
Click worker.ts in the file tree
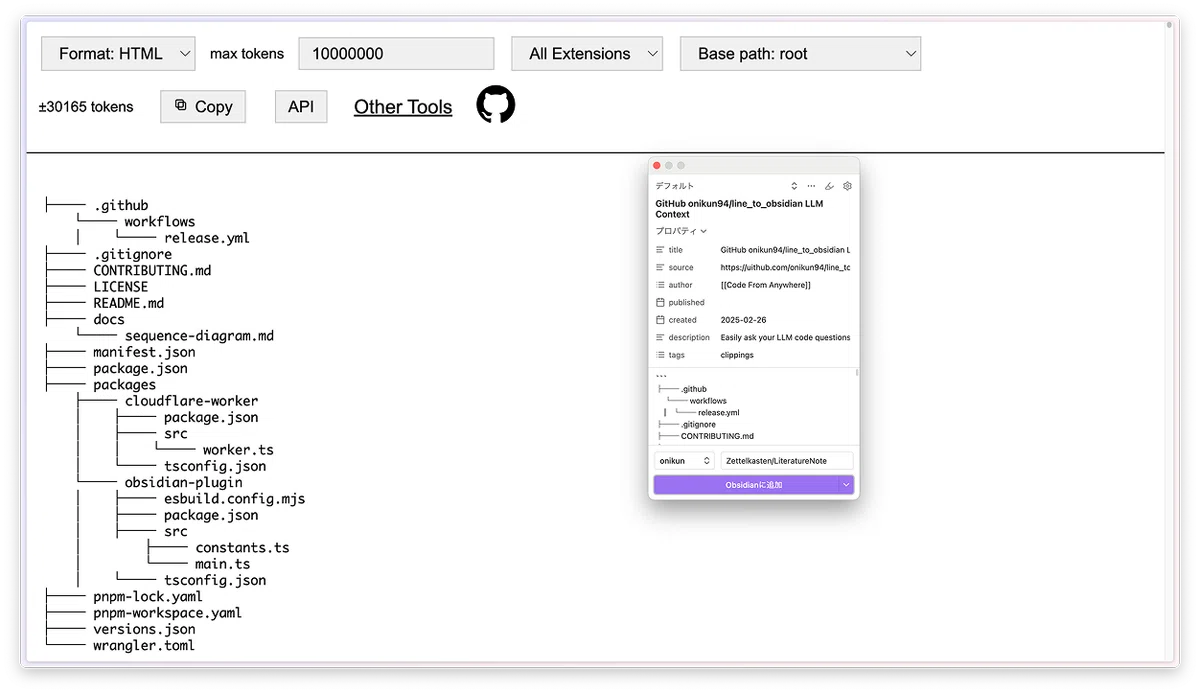[239, 450]
